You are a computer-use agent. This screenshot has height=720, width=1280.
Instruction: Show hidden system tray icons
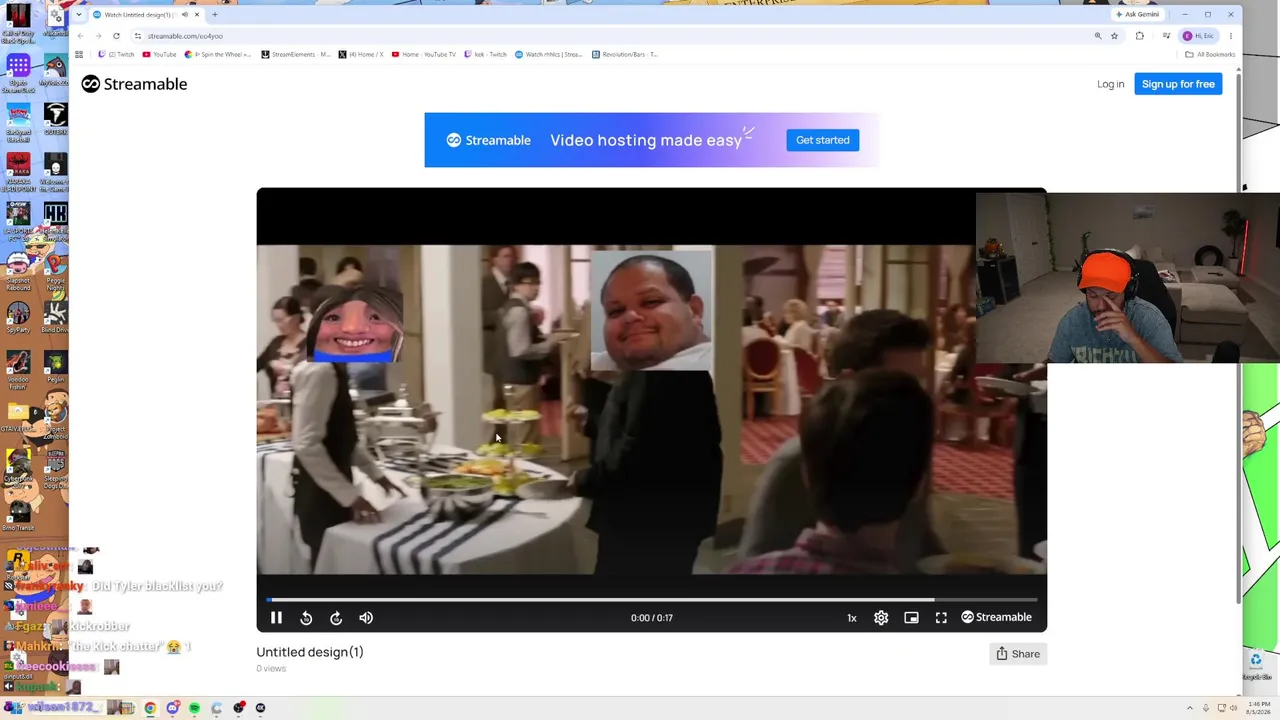click(1190, 708)
